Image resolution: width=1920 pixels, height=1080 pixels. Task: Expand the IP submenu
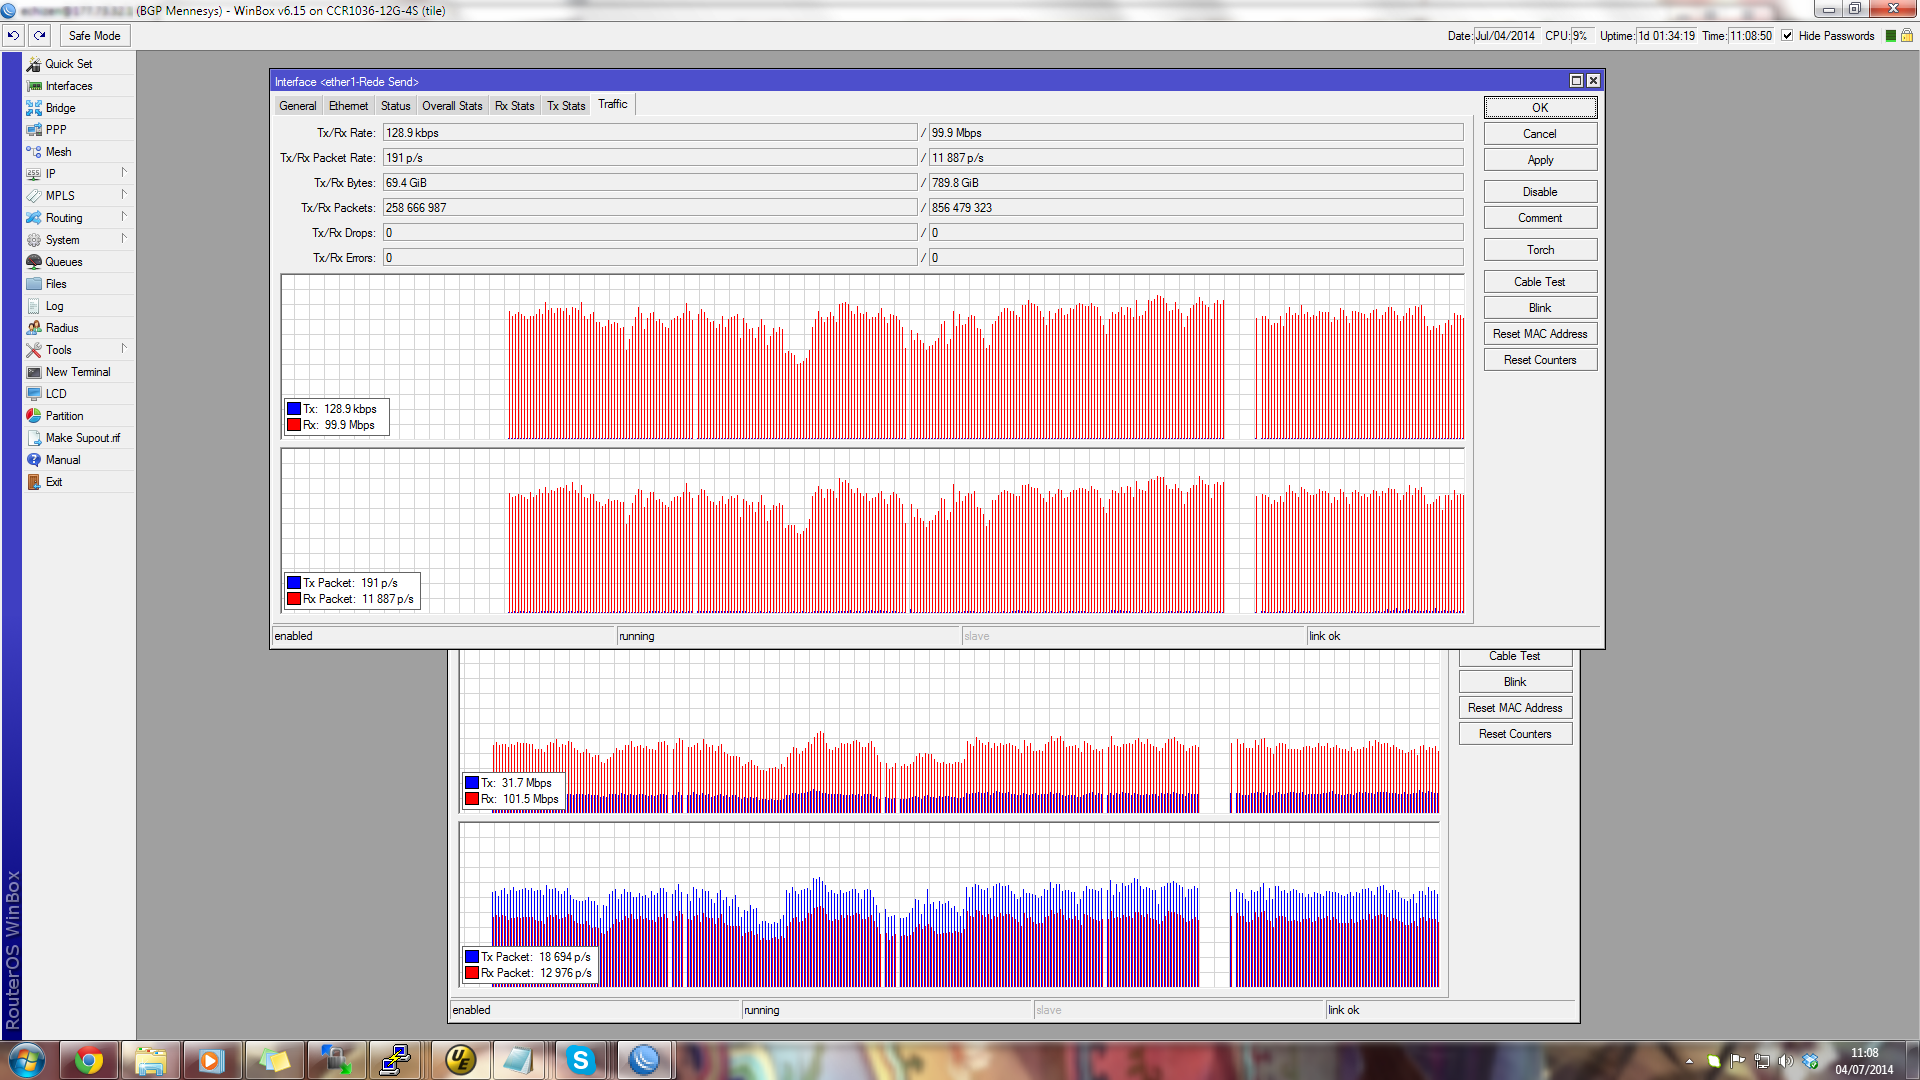coord(49,173)
